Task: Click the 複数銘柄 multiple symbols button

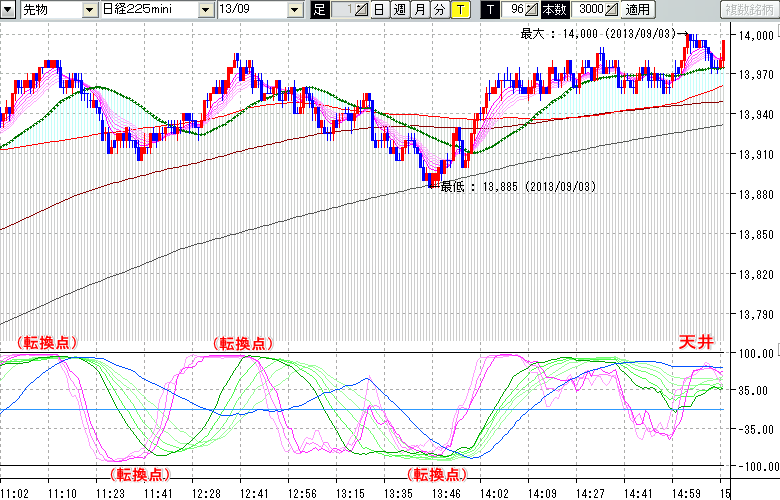Action: 749,10
